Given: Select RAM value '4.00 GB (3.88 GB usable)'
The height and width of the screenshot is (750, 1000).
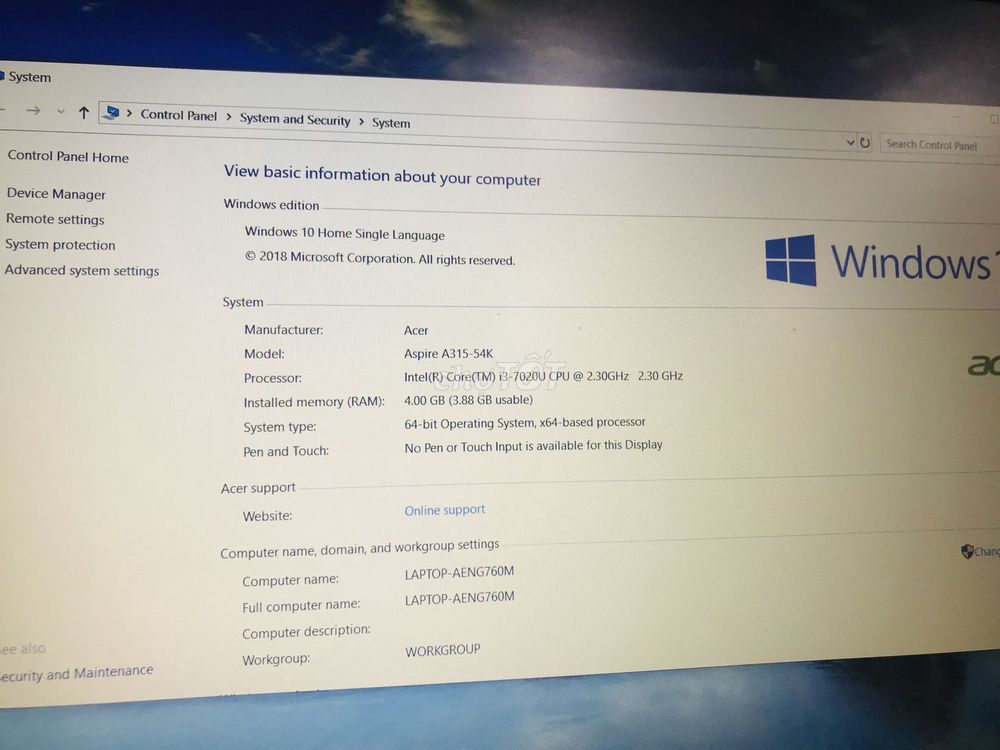Looking at the screenshot, I should [x=468, y=400].
